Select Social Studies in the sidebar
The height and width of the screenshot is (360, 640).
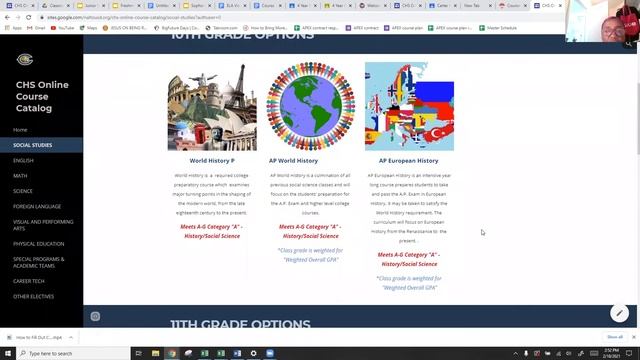(41, 145)
